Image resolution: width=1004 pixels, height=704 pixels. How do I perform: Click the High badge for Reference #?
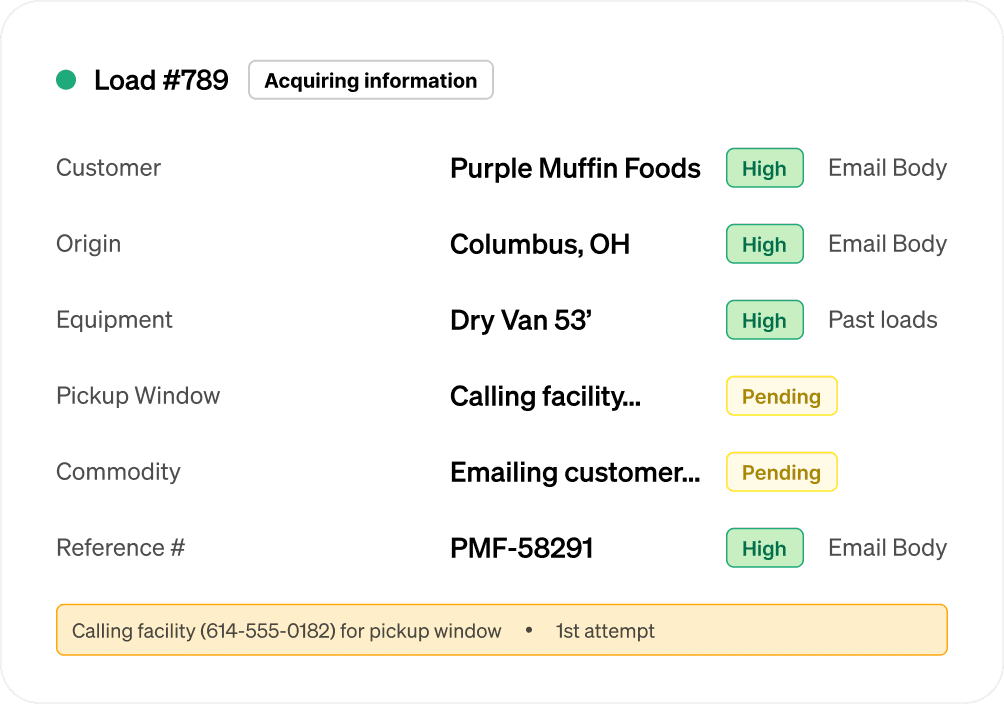(x=764, y=549)
